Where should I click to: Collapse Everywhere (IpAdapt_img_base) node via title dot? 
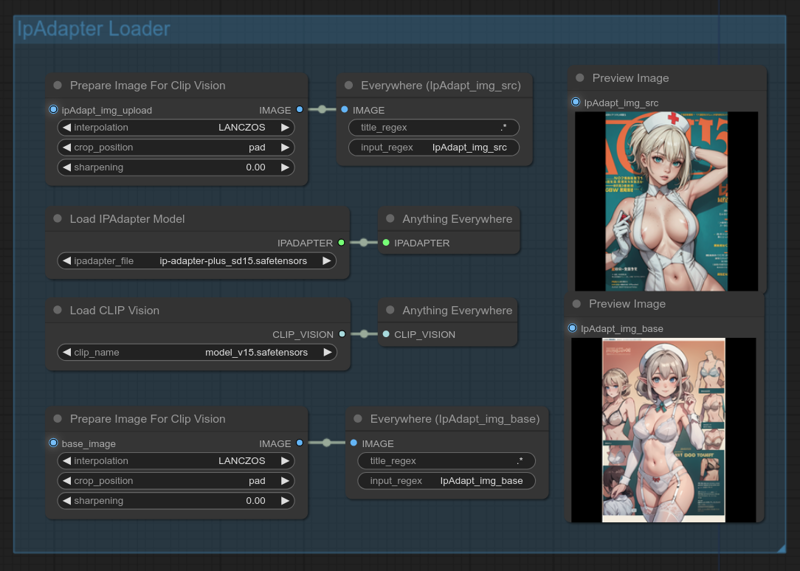point(358,419)
